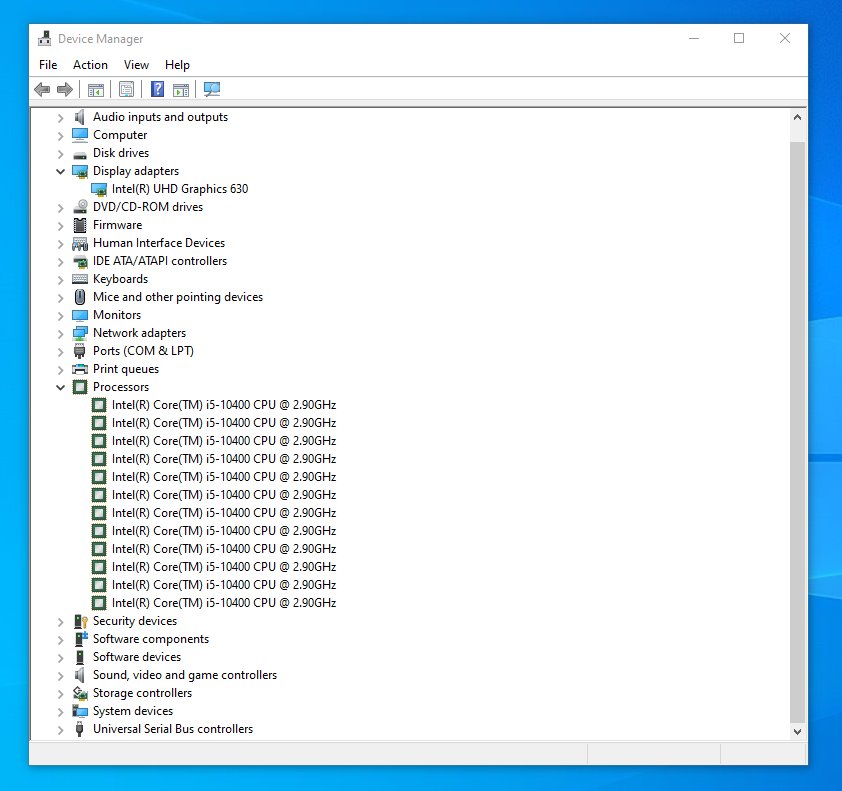
Task: Click Universal Serial Bus controllers icon
Action: tap(79, 729)
